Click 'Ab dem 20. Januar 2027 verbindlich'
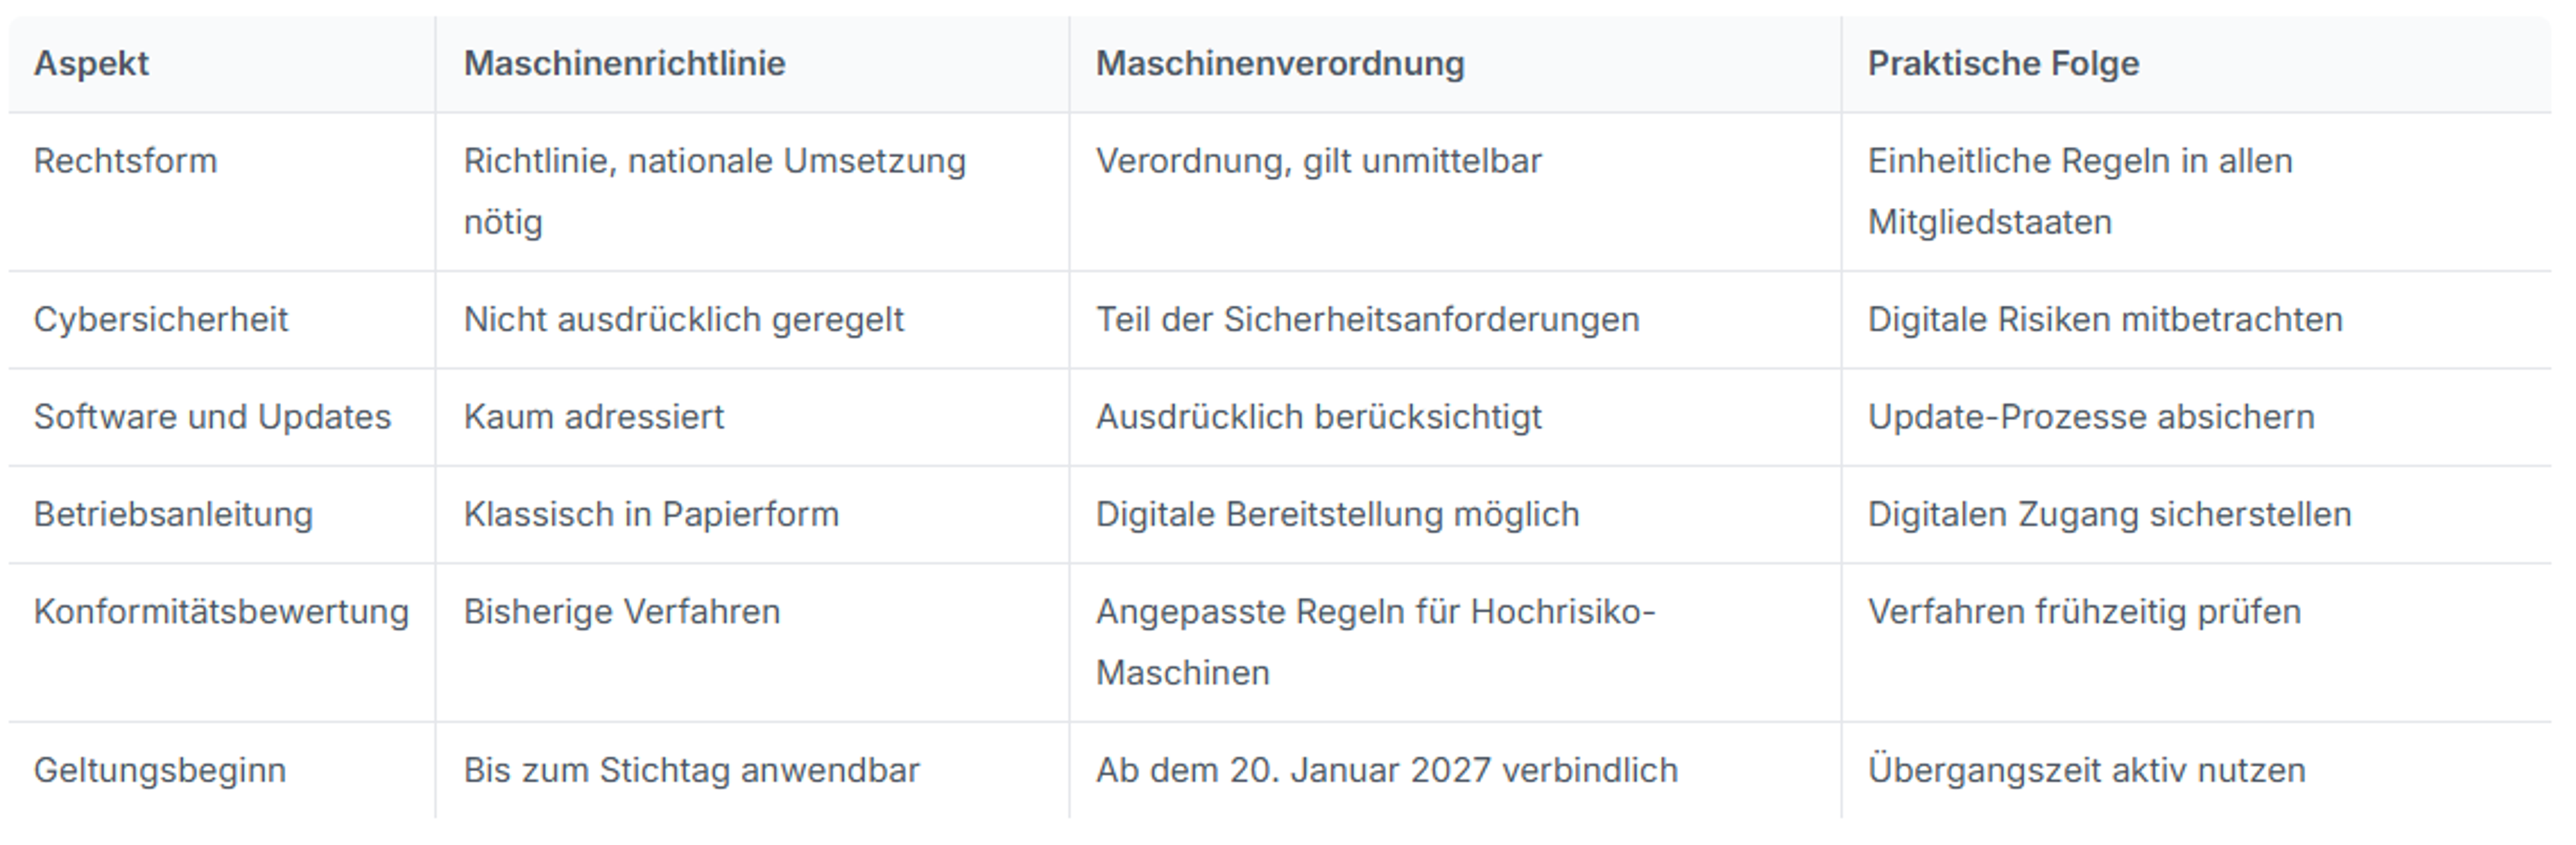2576x845 pixels. (x=1386, y=770)
